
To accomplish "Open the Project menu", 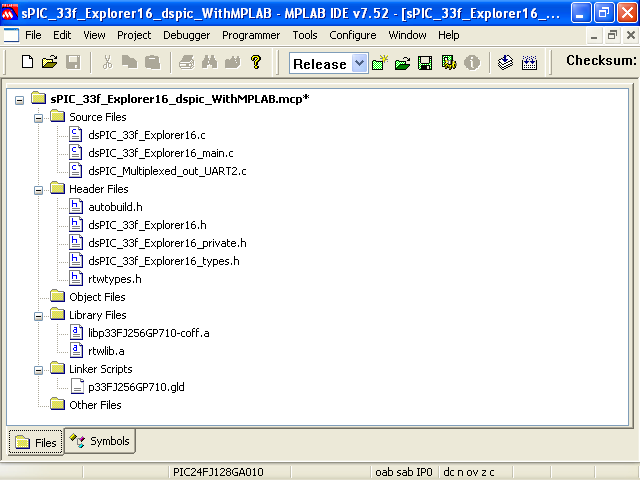I will (x=134, y=36).
